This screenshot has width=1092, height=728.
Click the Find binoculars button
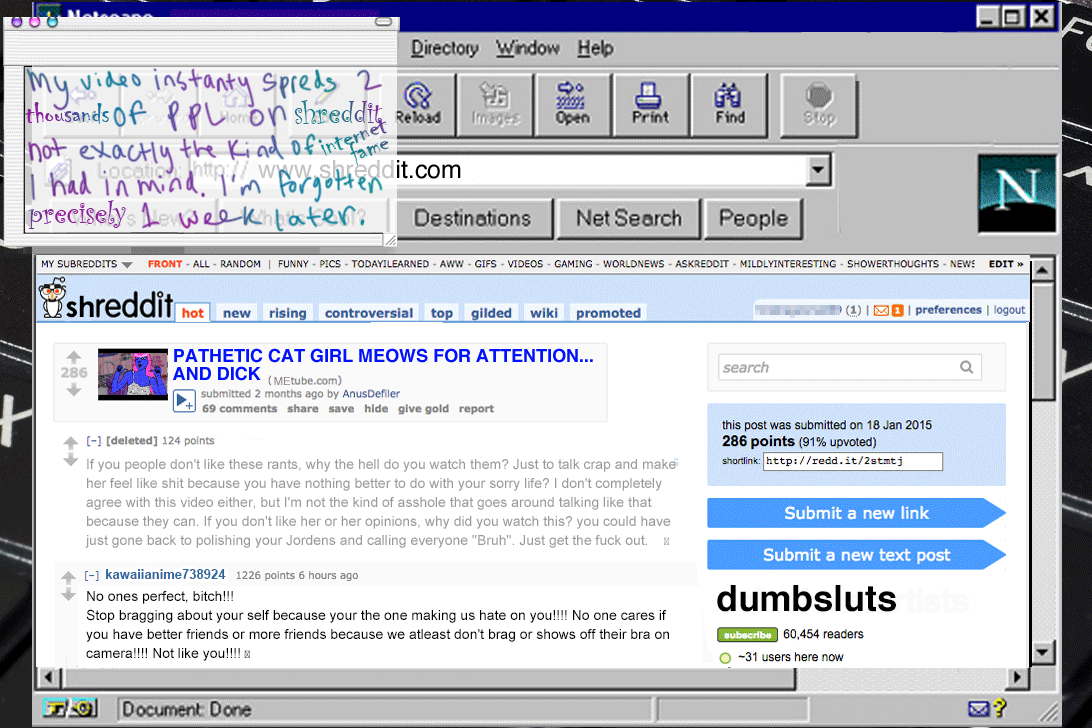pos(729,105)
